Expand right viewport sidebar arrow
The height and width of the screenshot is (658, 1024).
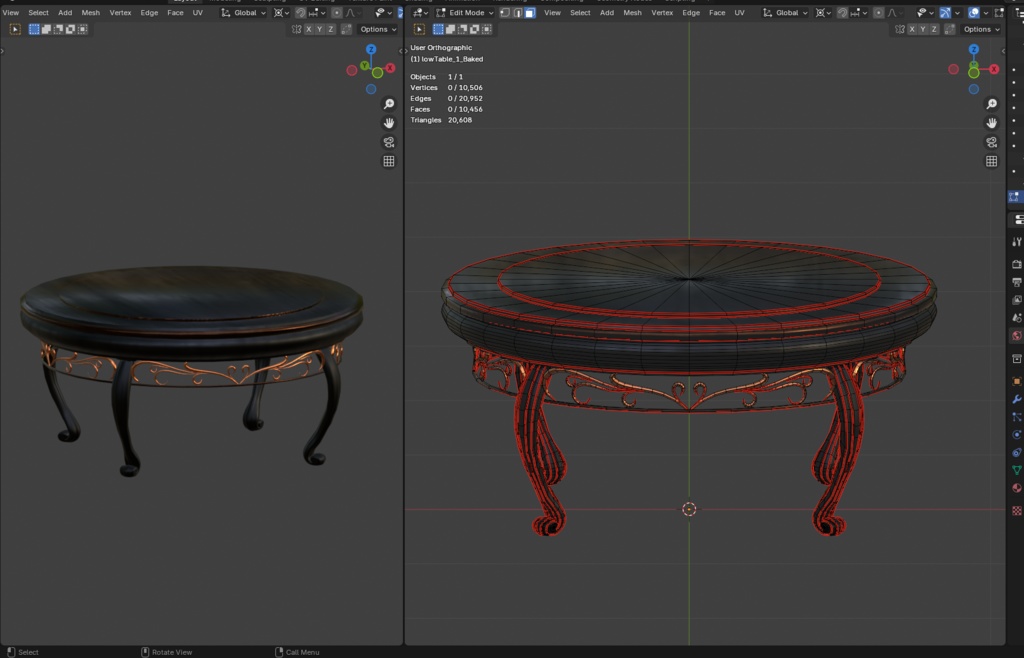pos(1002,51)
